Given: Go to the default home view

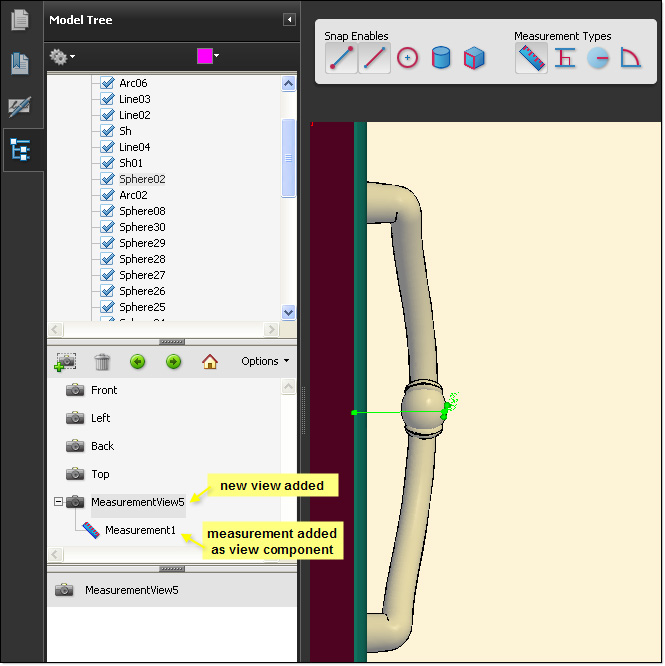Looking at the screenshot, I should 210,362.
